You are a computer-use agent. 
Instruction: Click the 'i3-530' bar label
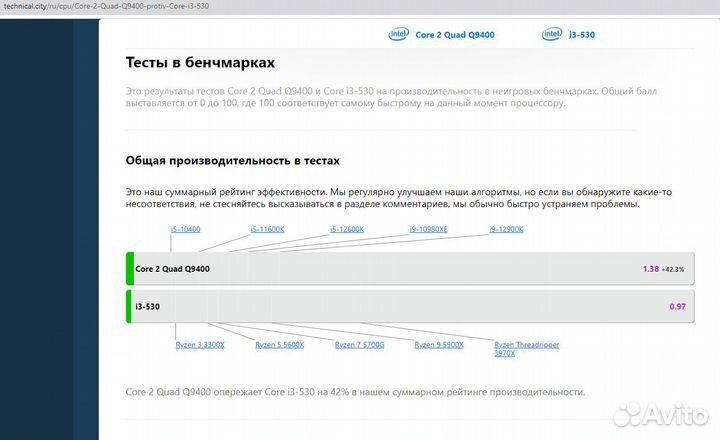click(147, 306)
